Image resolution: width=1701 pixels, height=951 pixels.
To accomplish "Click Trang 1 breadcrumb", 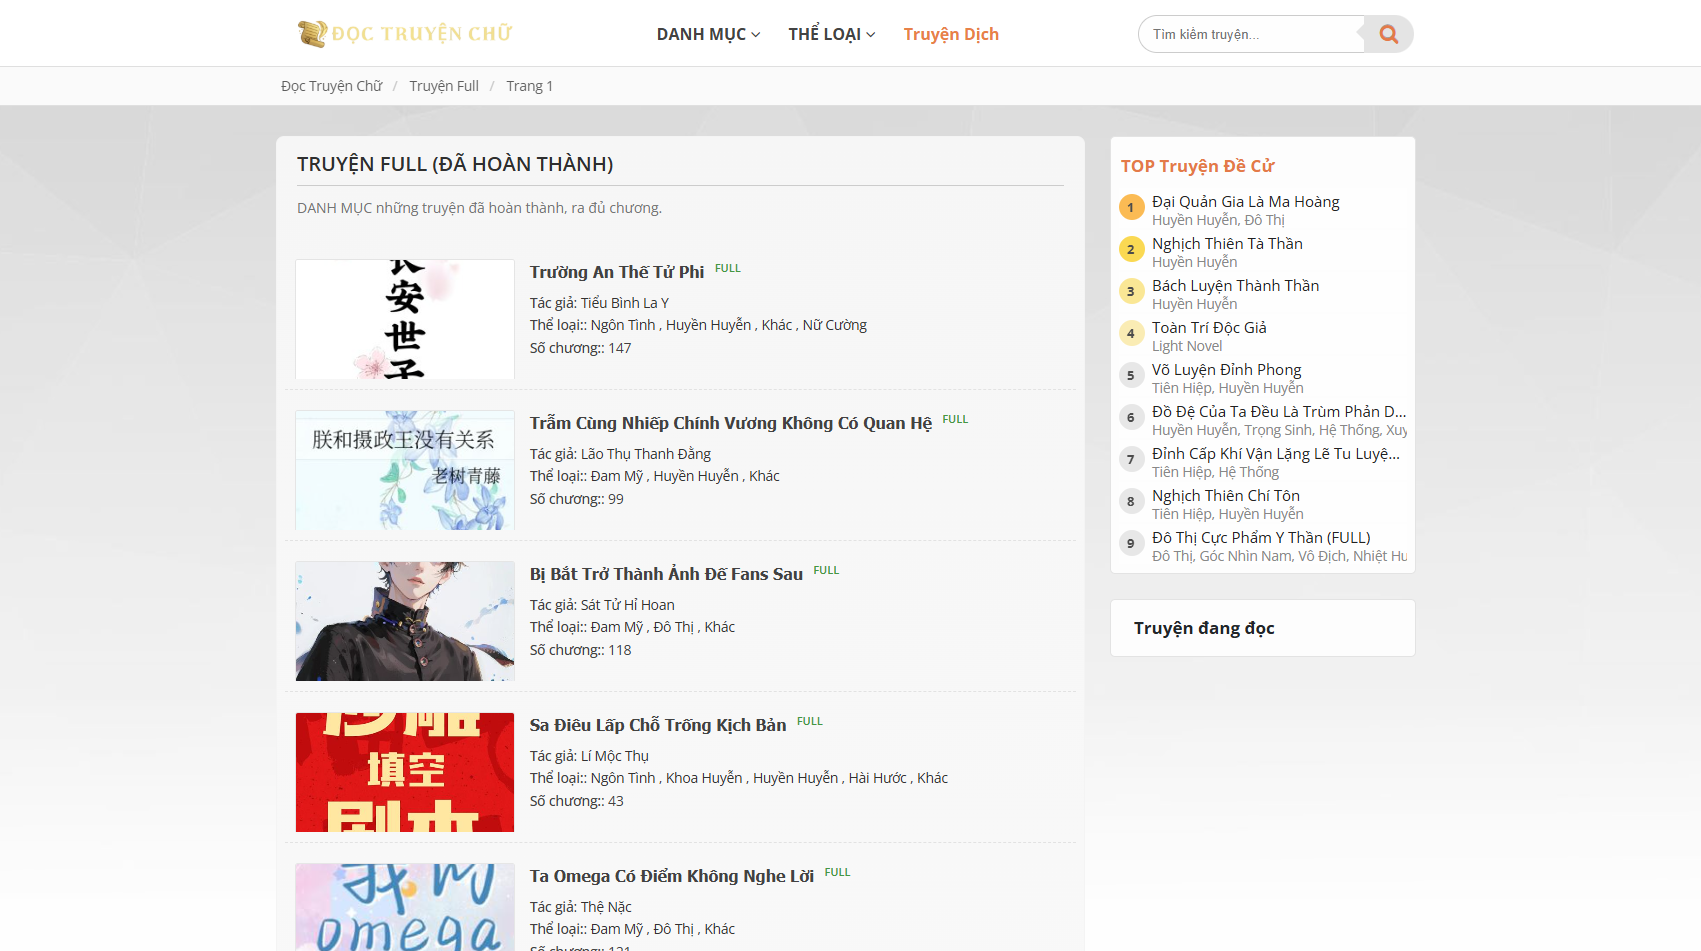I will [x=529, y=86].
